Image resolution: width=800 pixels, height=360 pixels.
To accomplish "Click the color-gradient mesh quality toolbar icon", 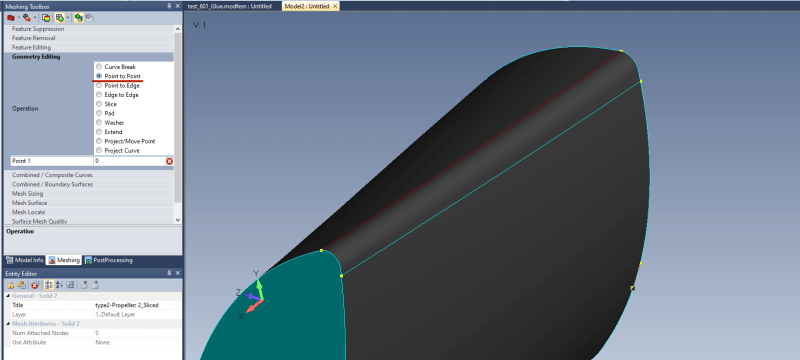I will tap(46, 18).
